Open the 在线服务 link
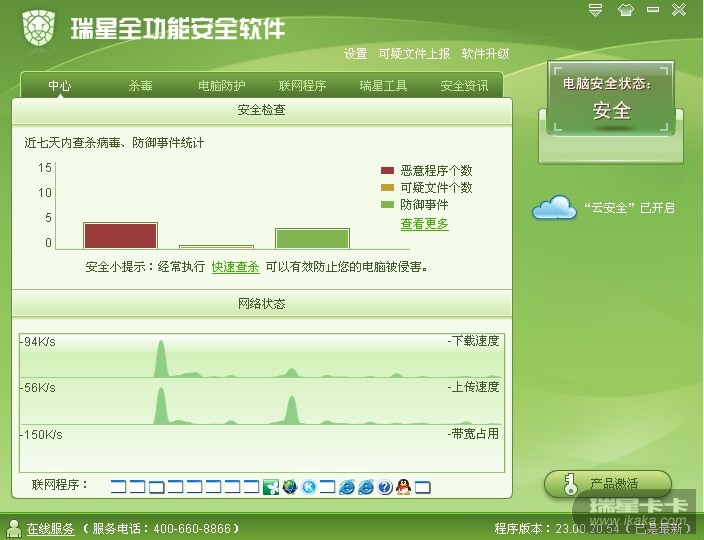The image size is (704, 540). coord(50,529)
